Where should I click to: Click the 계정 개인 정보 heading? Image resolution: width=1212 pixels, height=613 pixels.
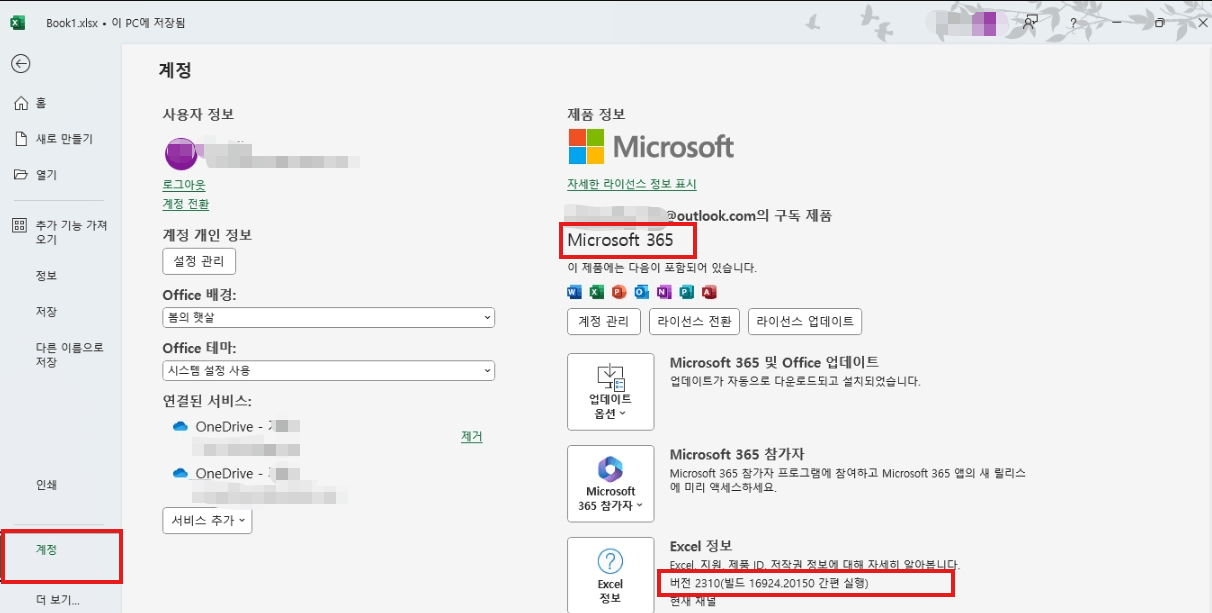click(207, 235)
